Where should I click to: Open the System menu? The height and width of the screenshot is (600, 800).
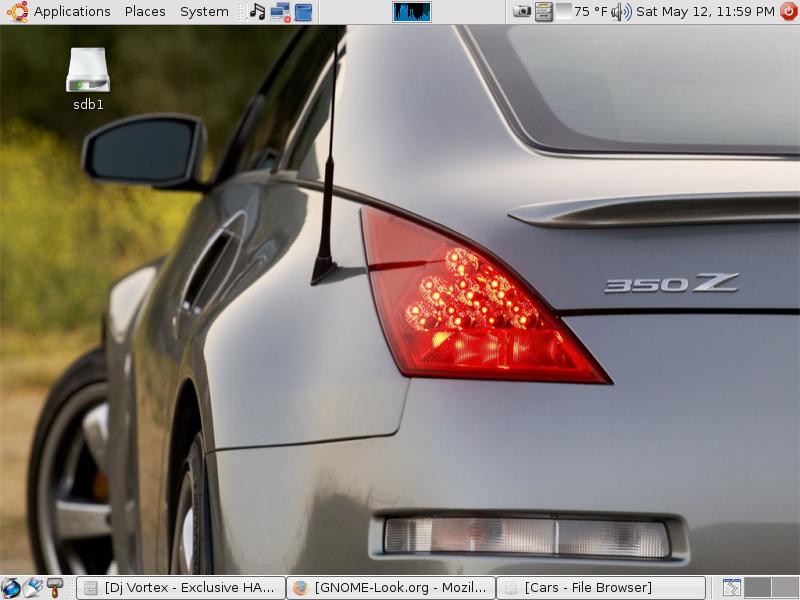coord(204,11)
